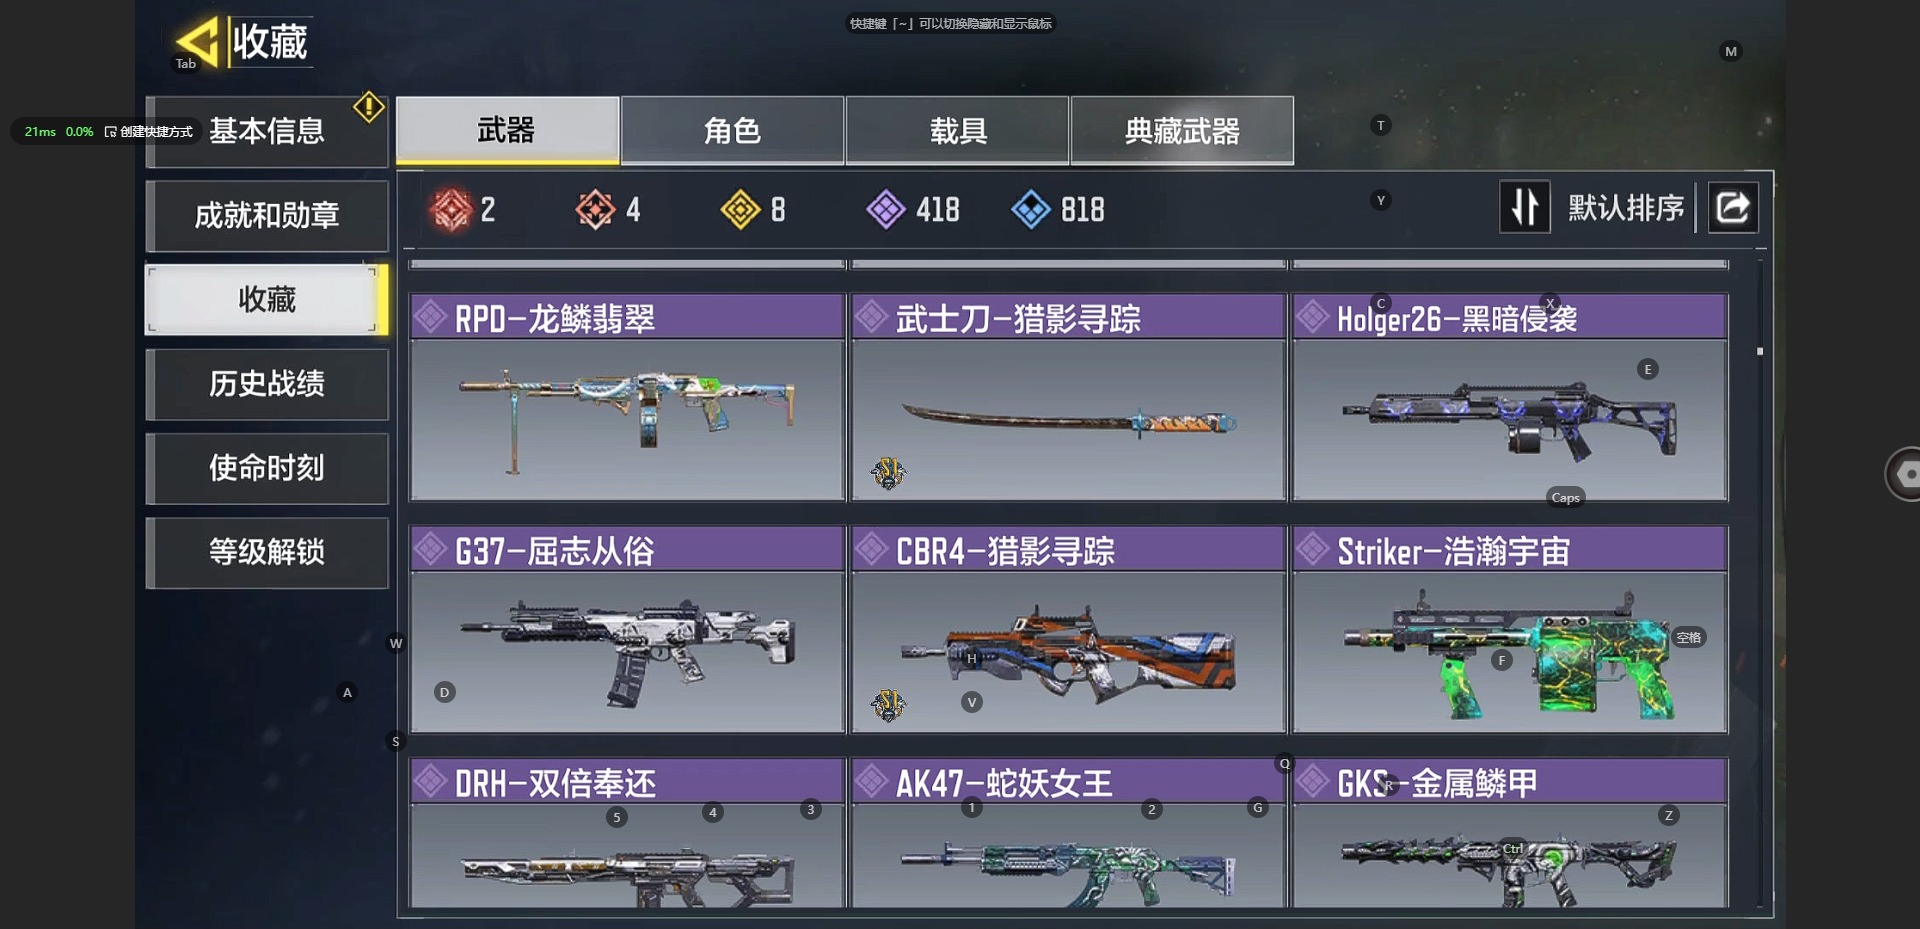
Task: Click the yellow back arrow icon
Action: point(197,41)
